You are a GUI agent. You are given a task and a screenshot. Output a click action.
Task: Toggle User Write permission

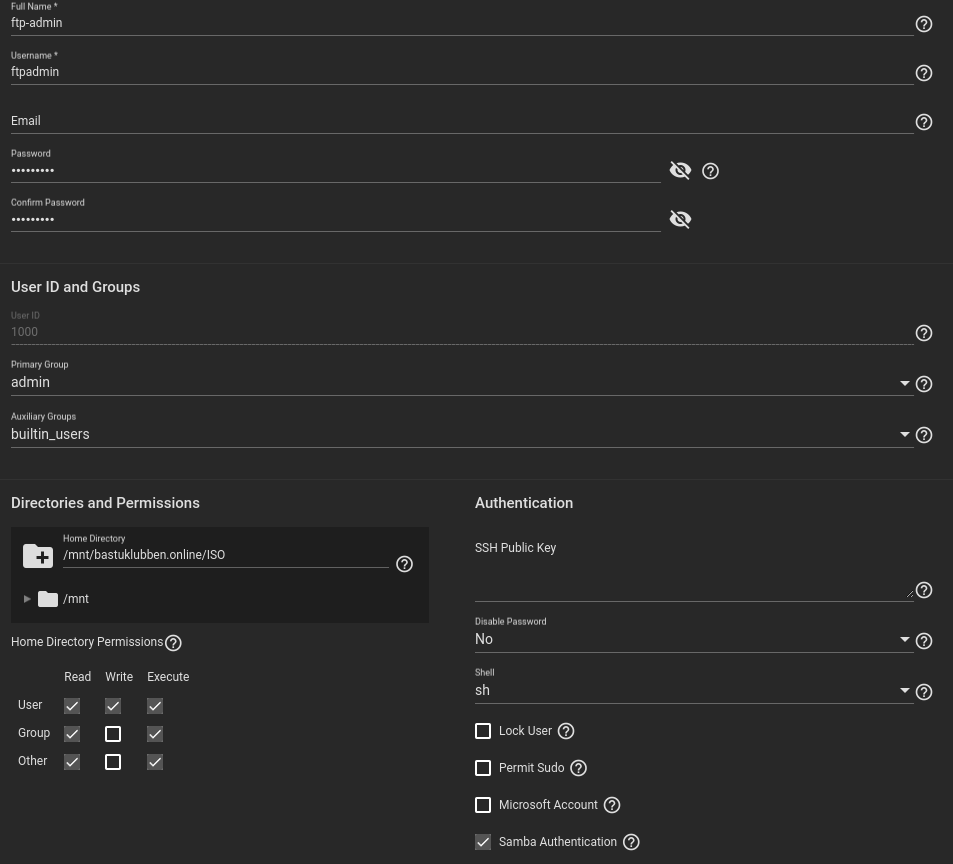pyautogui.click(x=113, y=706)
